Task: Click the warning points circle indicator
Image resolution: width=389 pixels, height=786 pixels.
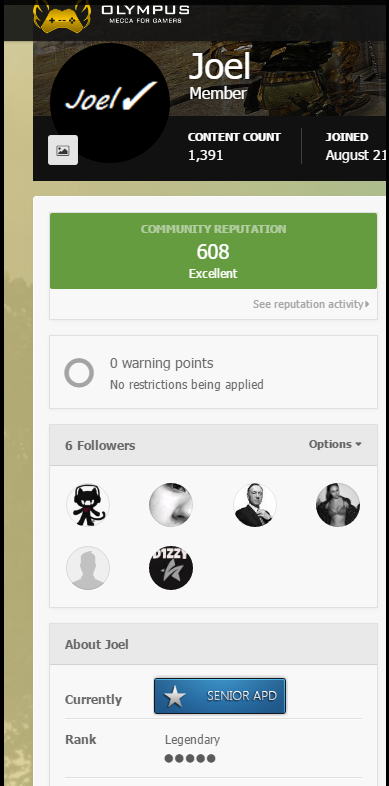Action: (x=79, y=373)
